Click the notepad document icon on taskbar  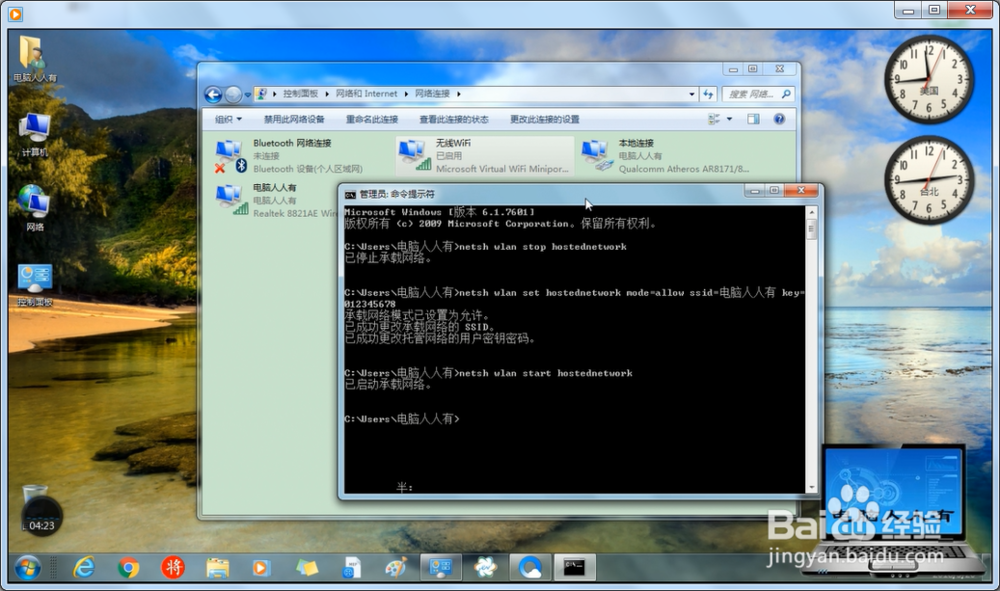(351, 567)
